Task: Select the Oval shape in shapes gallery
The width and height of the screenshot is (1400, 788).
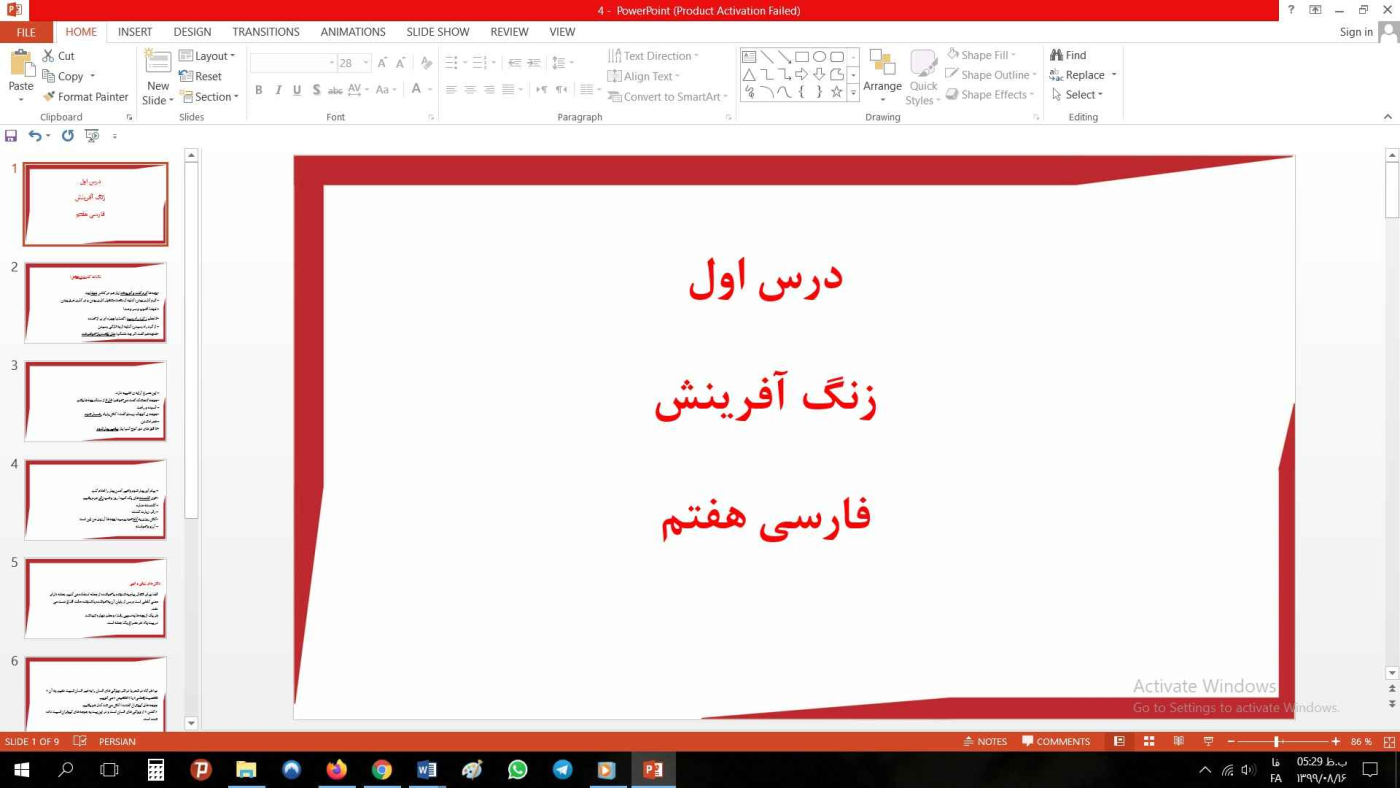Action: [819, 57]
